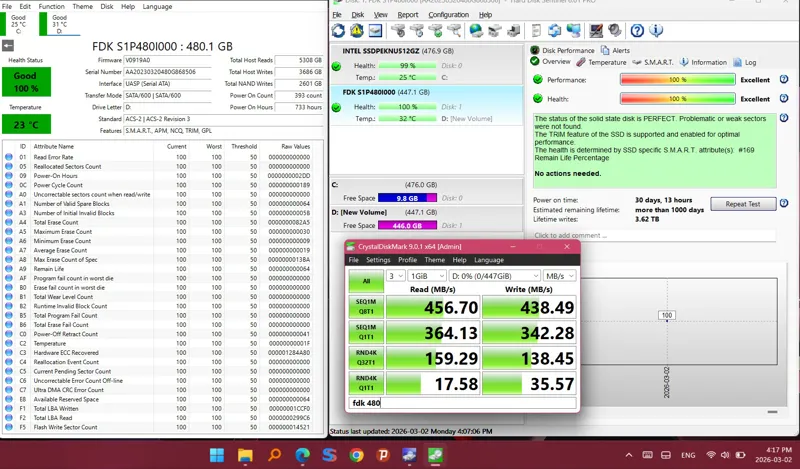Click the 23 °C temperature box
Image resolution: width=800 pixels, height=469 pixels.
pos(26,124)
